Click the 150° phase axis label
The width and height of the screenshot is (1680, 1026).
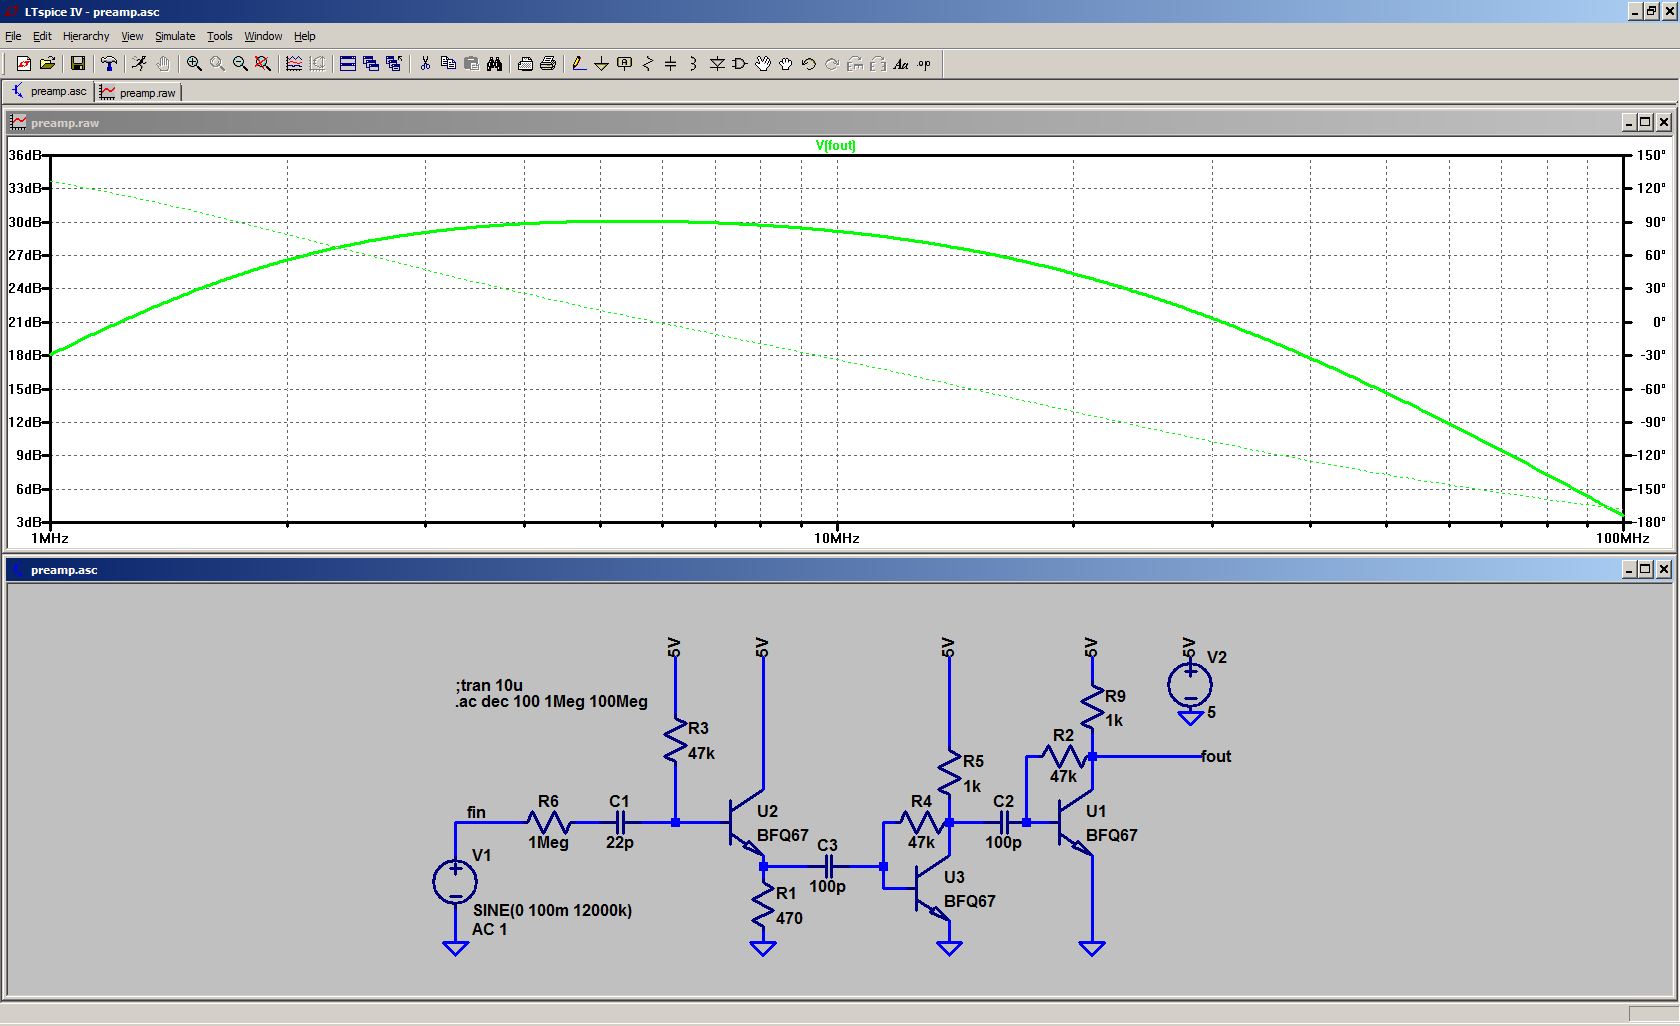[x=1652, y=155]
